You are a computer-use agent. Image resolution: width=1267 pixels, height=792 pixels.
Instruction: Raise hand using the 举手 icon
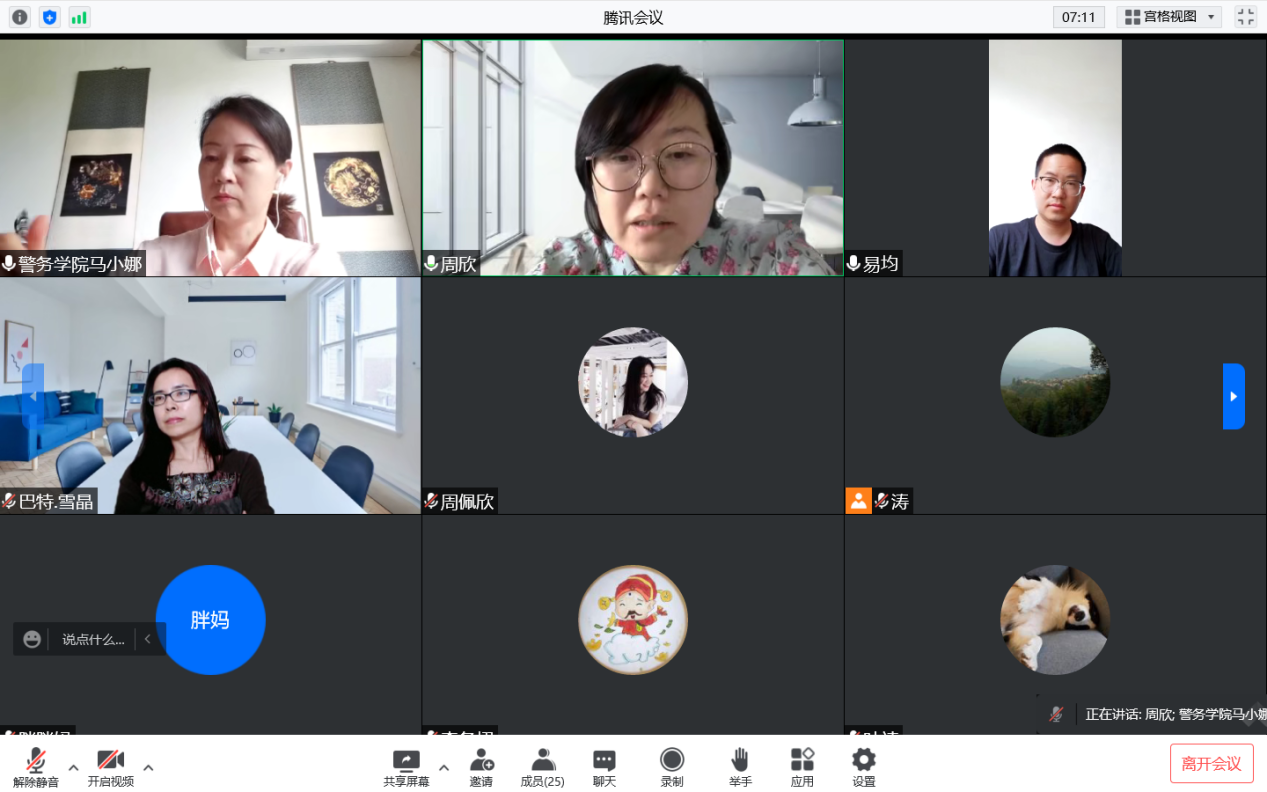coord(740,767)
